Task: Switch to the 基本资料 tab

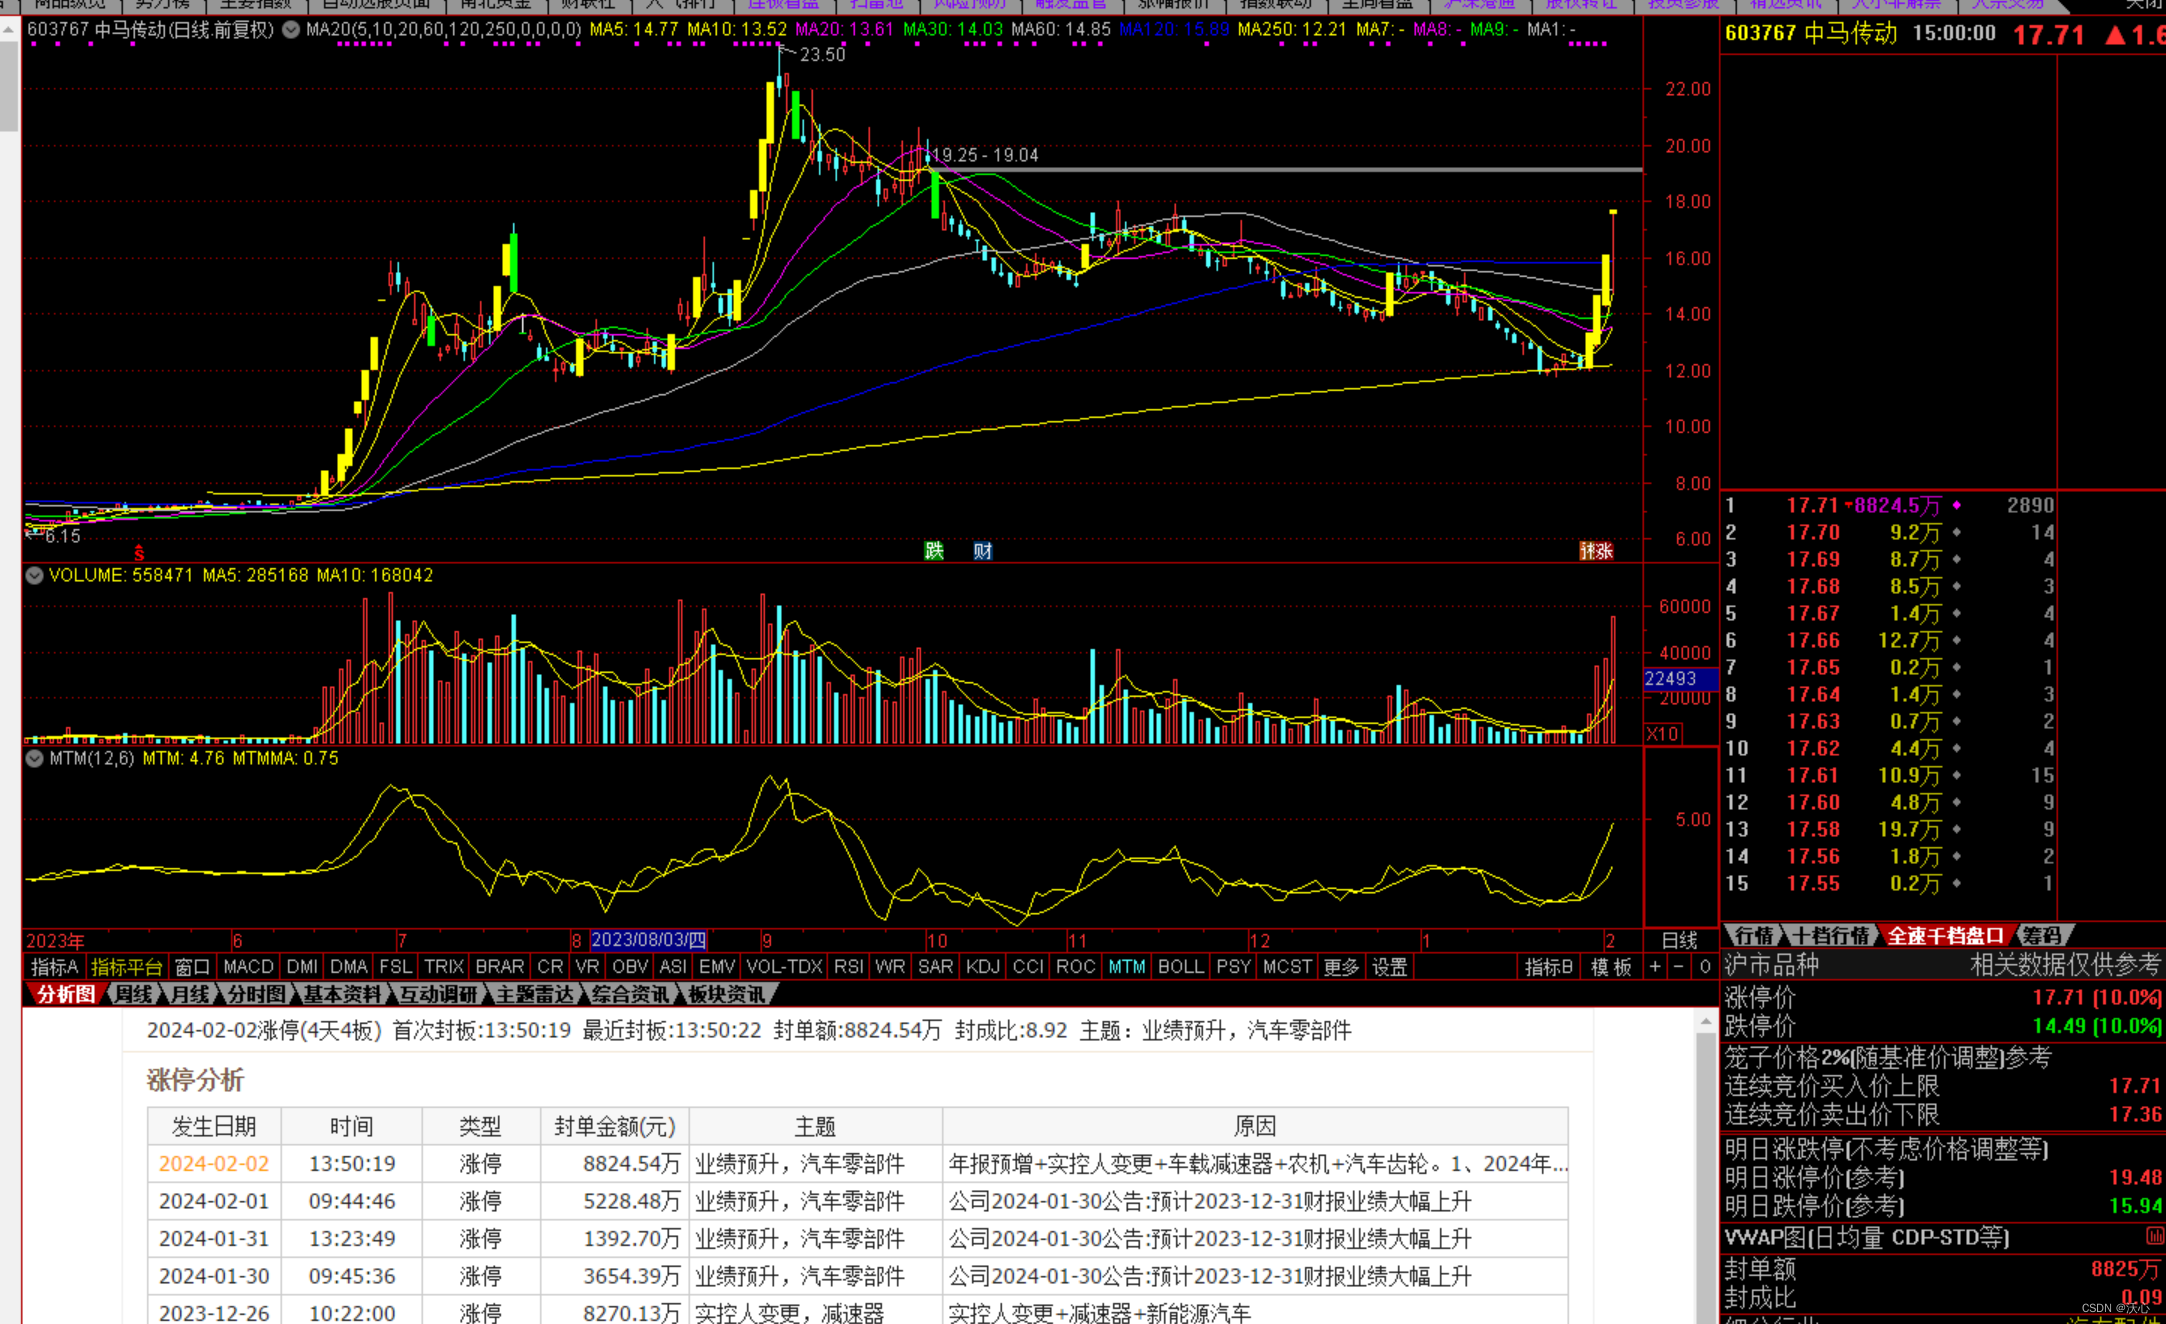Action: pyautogui.click(x=342, y=994)
